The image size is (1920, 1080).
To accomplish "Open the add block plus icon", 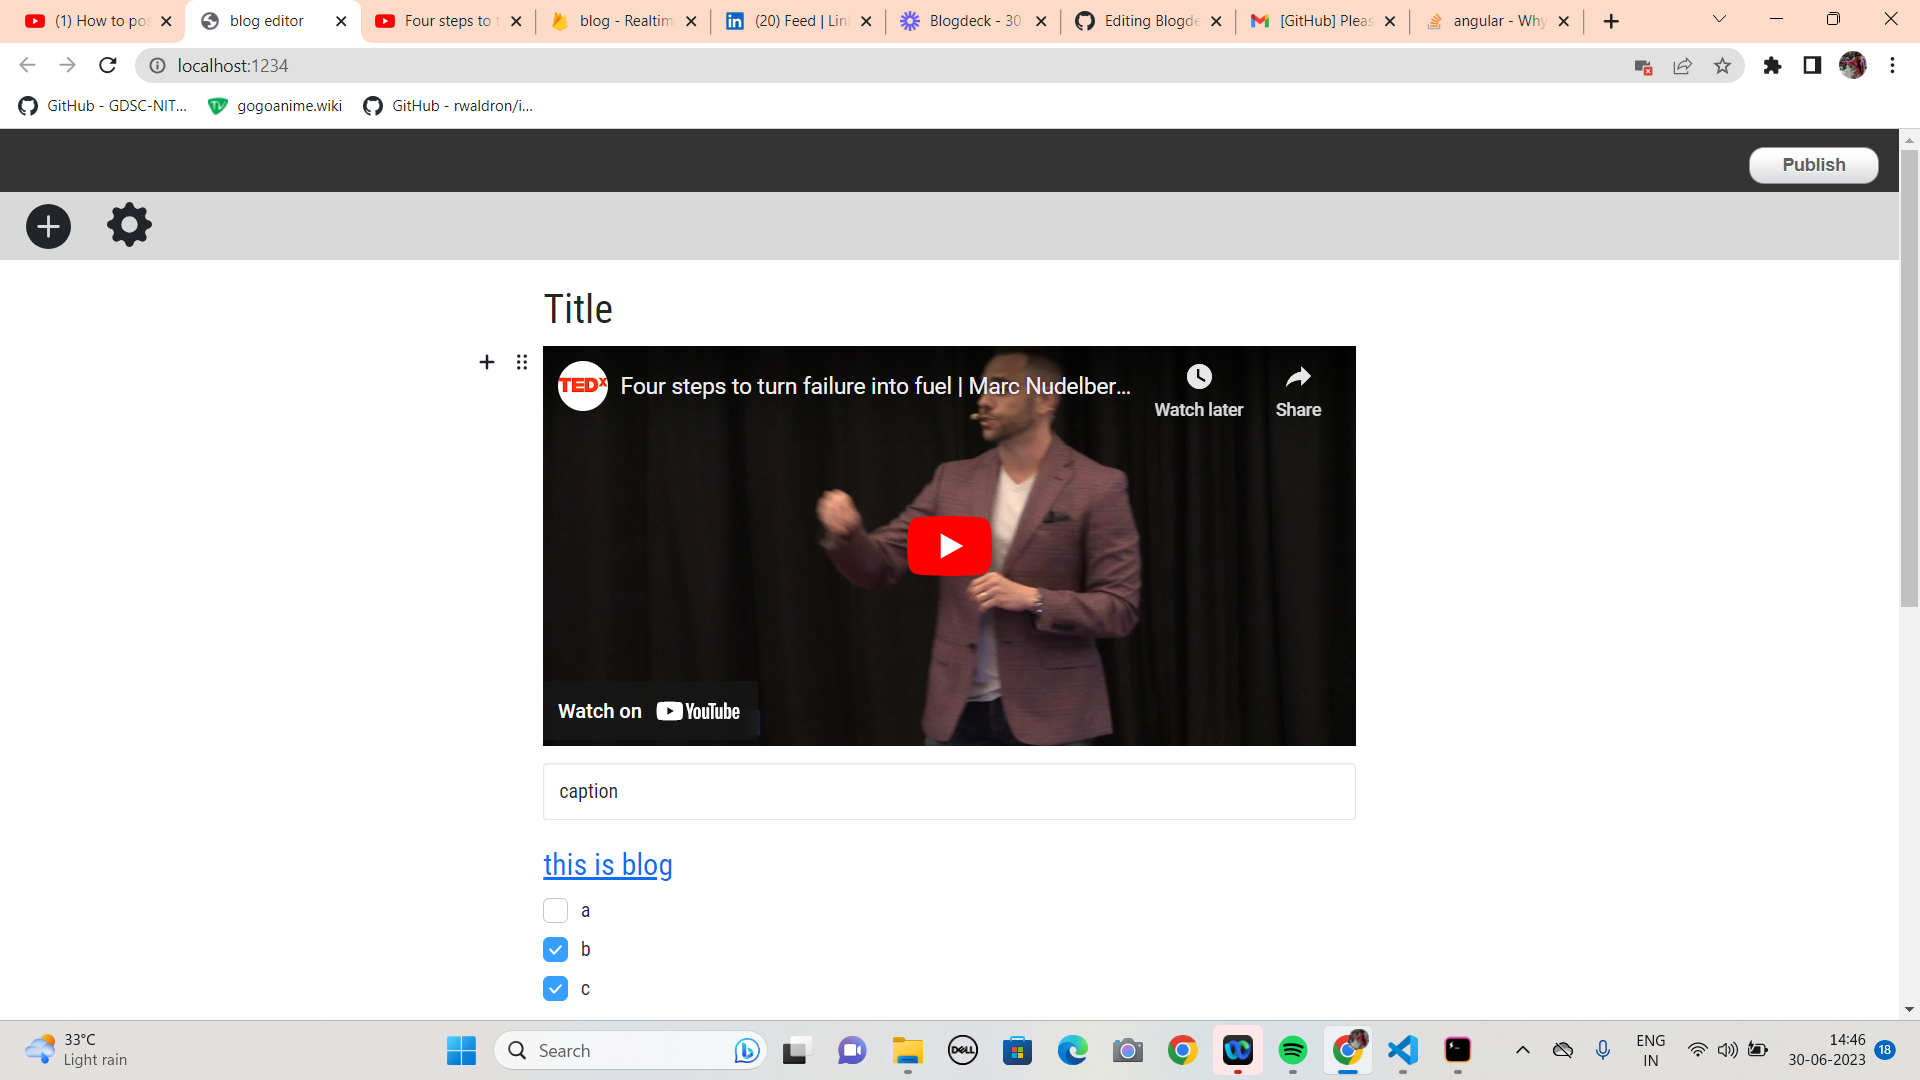I will click(47, 226).
